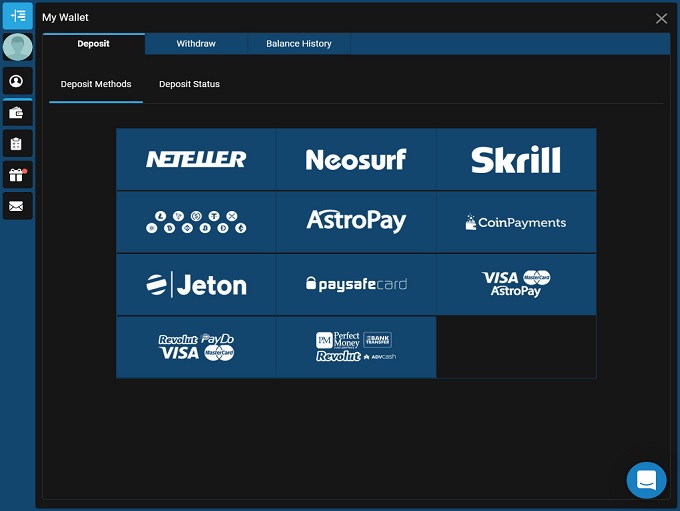This screenshot has height=511, width=680.
Task: Select the Deposit Methods sub-tab
Action: [96, 84]
